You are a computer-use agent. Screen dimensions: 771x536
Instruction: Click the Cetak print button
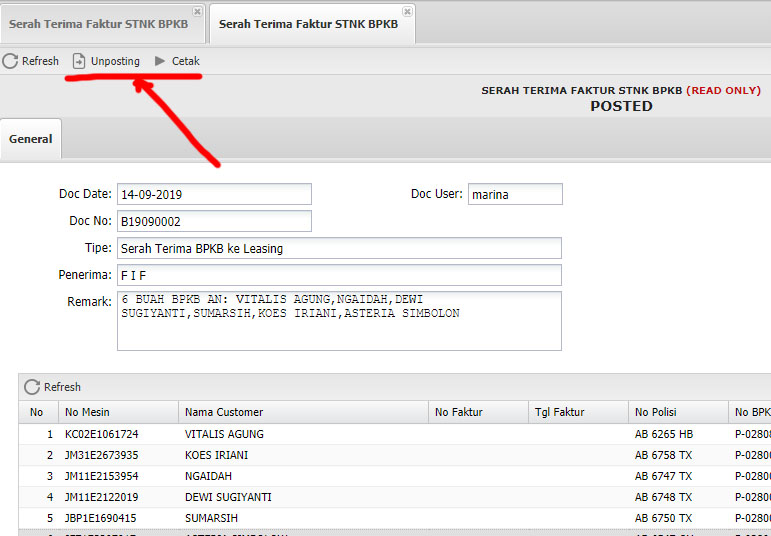tap(177, 61)
